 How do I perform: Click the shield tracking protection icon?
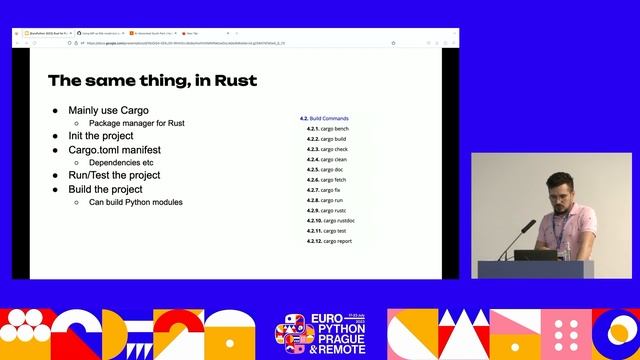69,43
